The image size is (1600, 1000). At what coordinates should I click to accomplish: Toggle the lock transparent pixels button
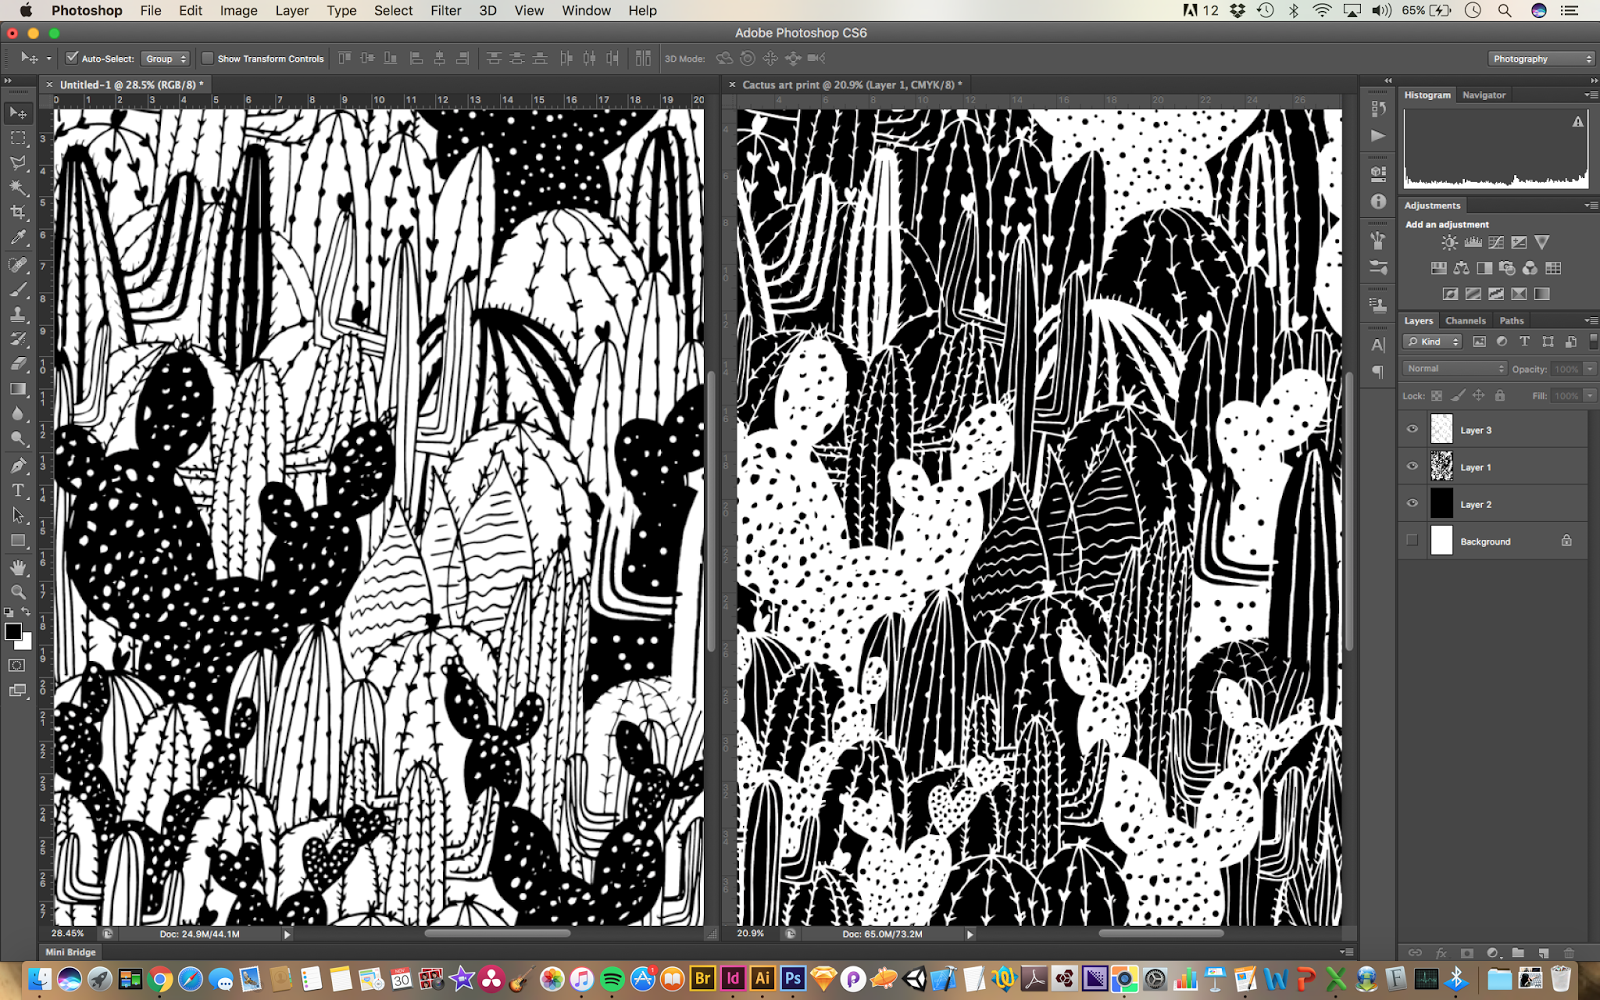pyautogui.click(x=1437, y=396)
